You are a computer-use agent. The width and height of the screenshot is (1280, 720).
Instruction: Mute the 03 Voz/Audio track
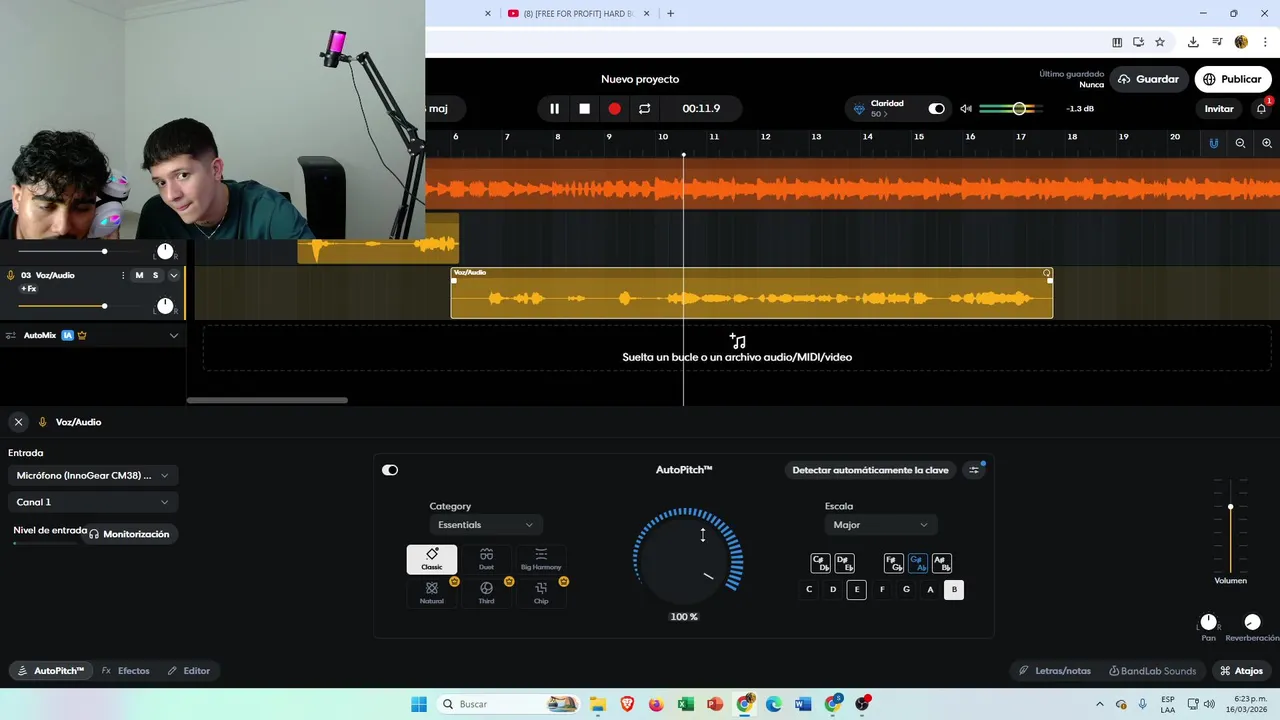click(x=139, y=275)
